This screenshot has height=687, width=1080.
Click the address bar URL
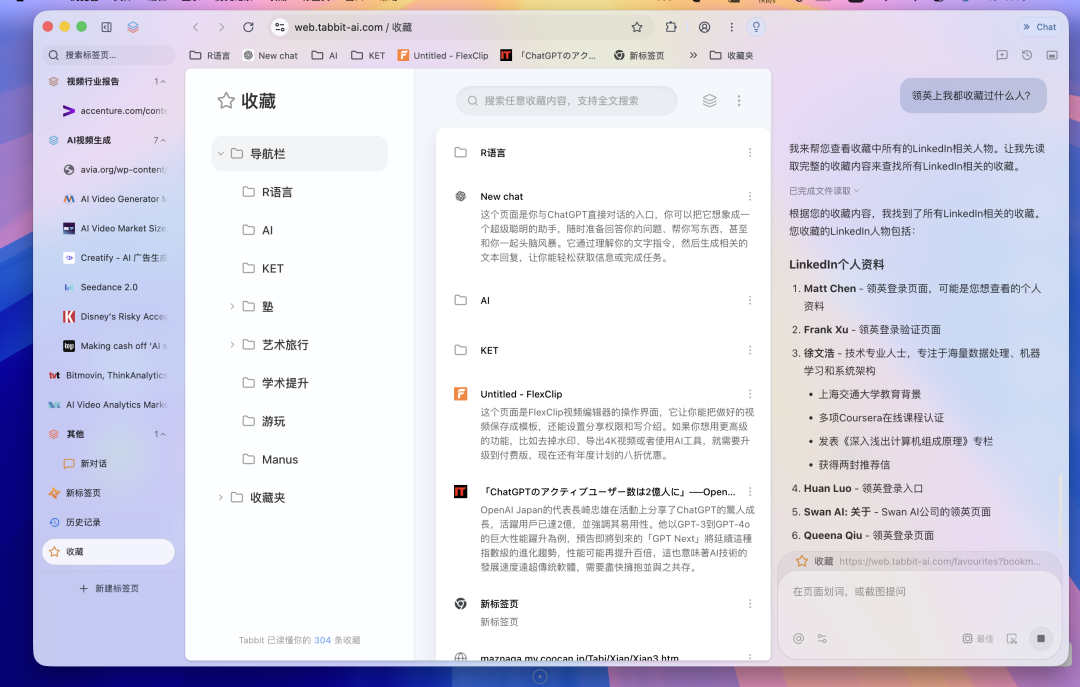click(x=353, y=27)
